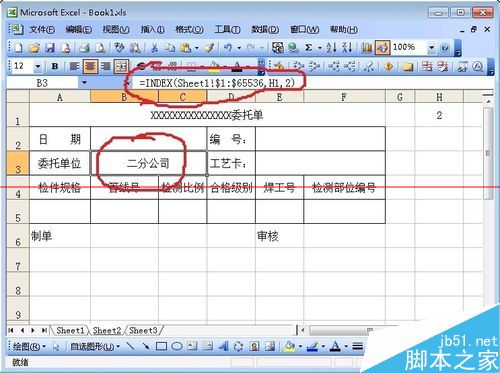Image resolution: width=500 pixels, height=373 pixels.
Task: Open the AutoSum functions arrow
Action: point(320,48)
